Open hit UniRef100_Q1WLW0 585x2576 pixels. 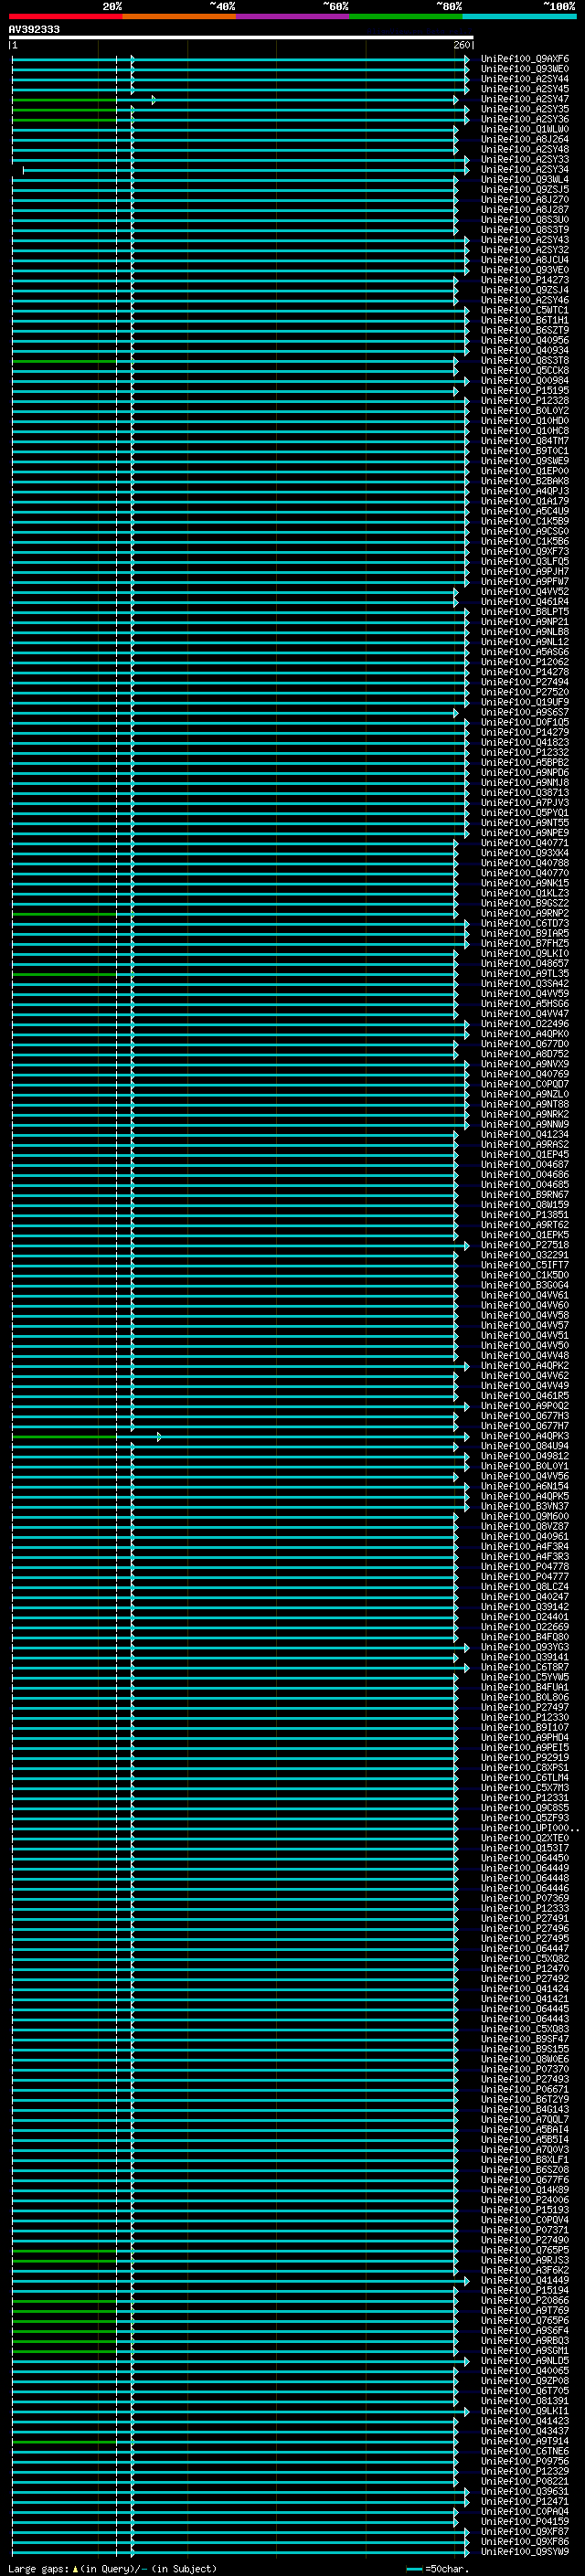pos(525,129)
